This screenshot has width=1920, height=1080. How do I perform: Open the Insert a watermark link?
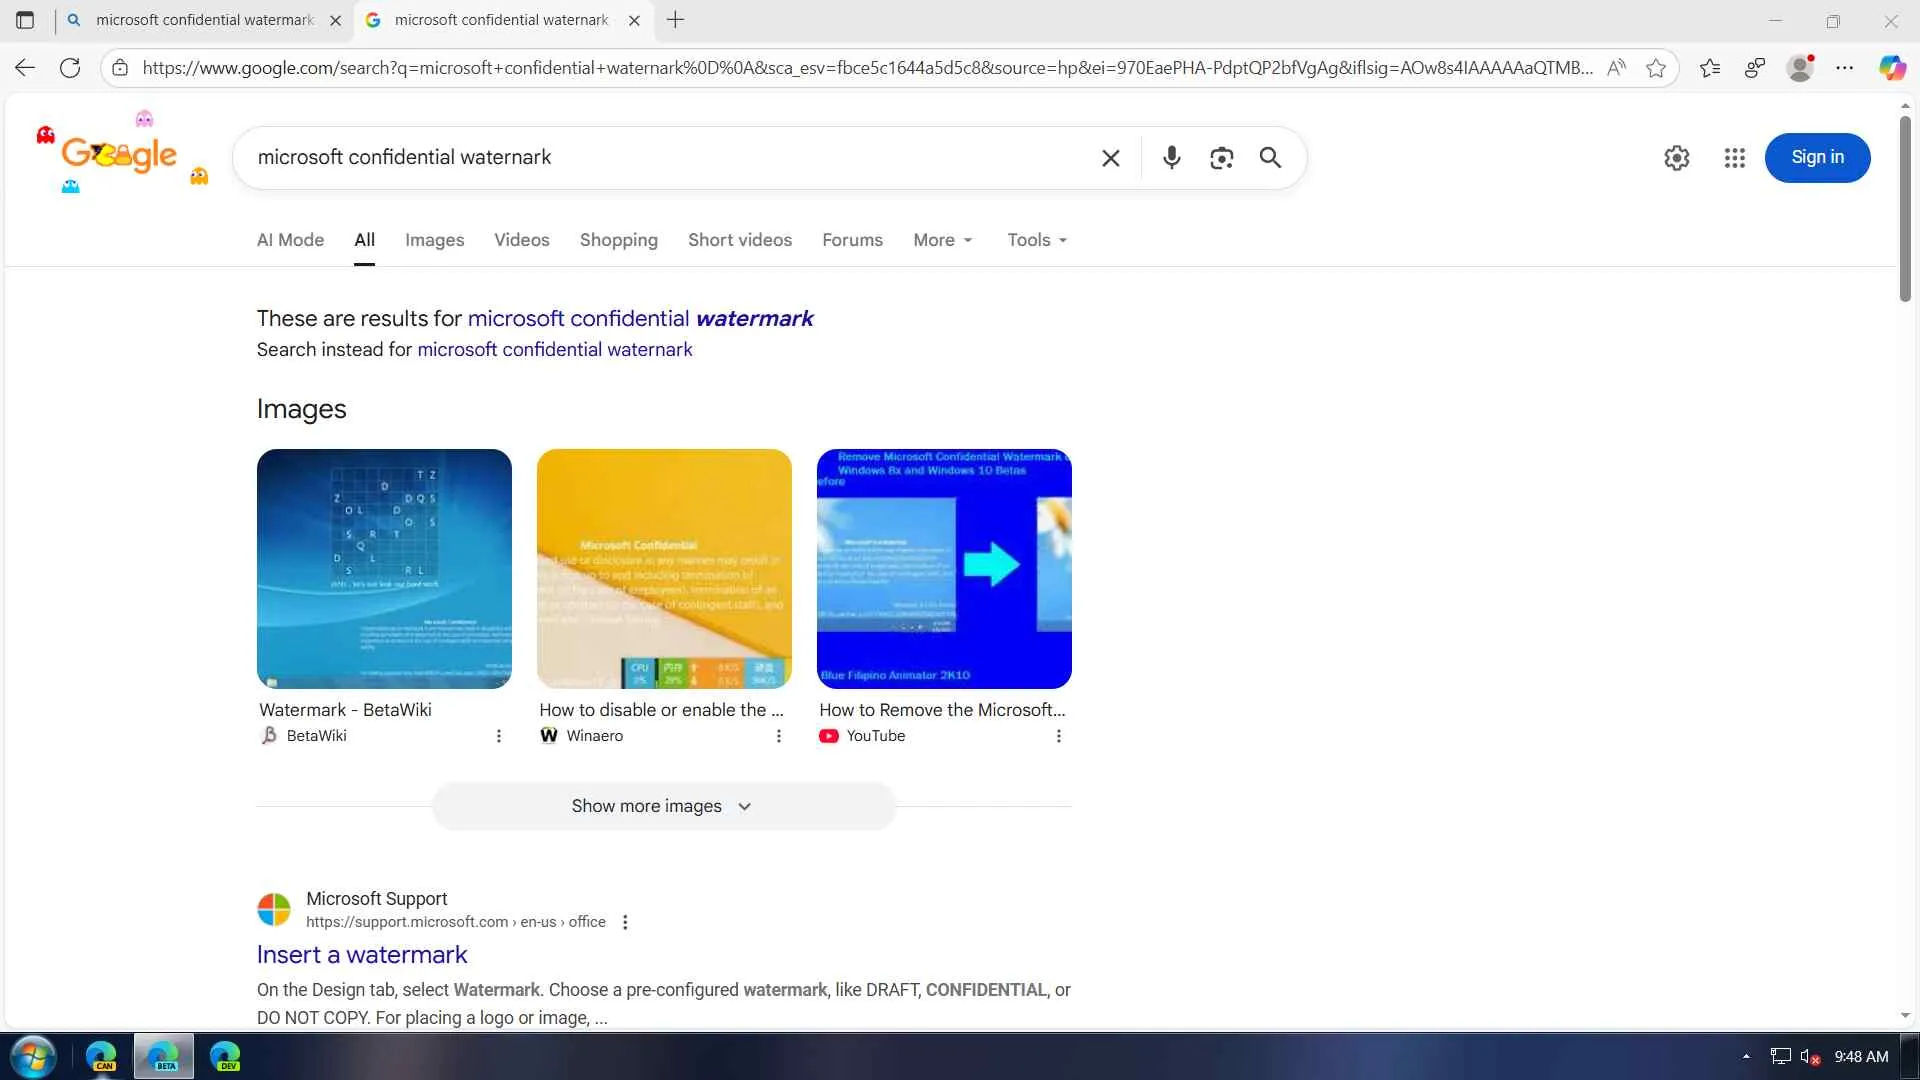pos(362,955)
